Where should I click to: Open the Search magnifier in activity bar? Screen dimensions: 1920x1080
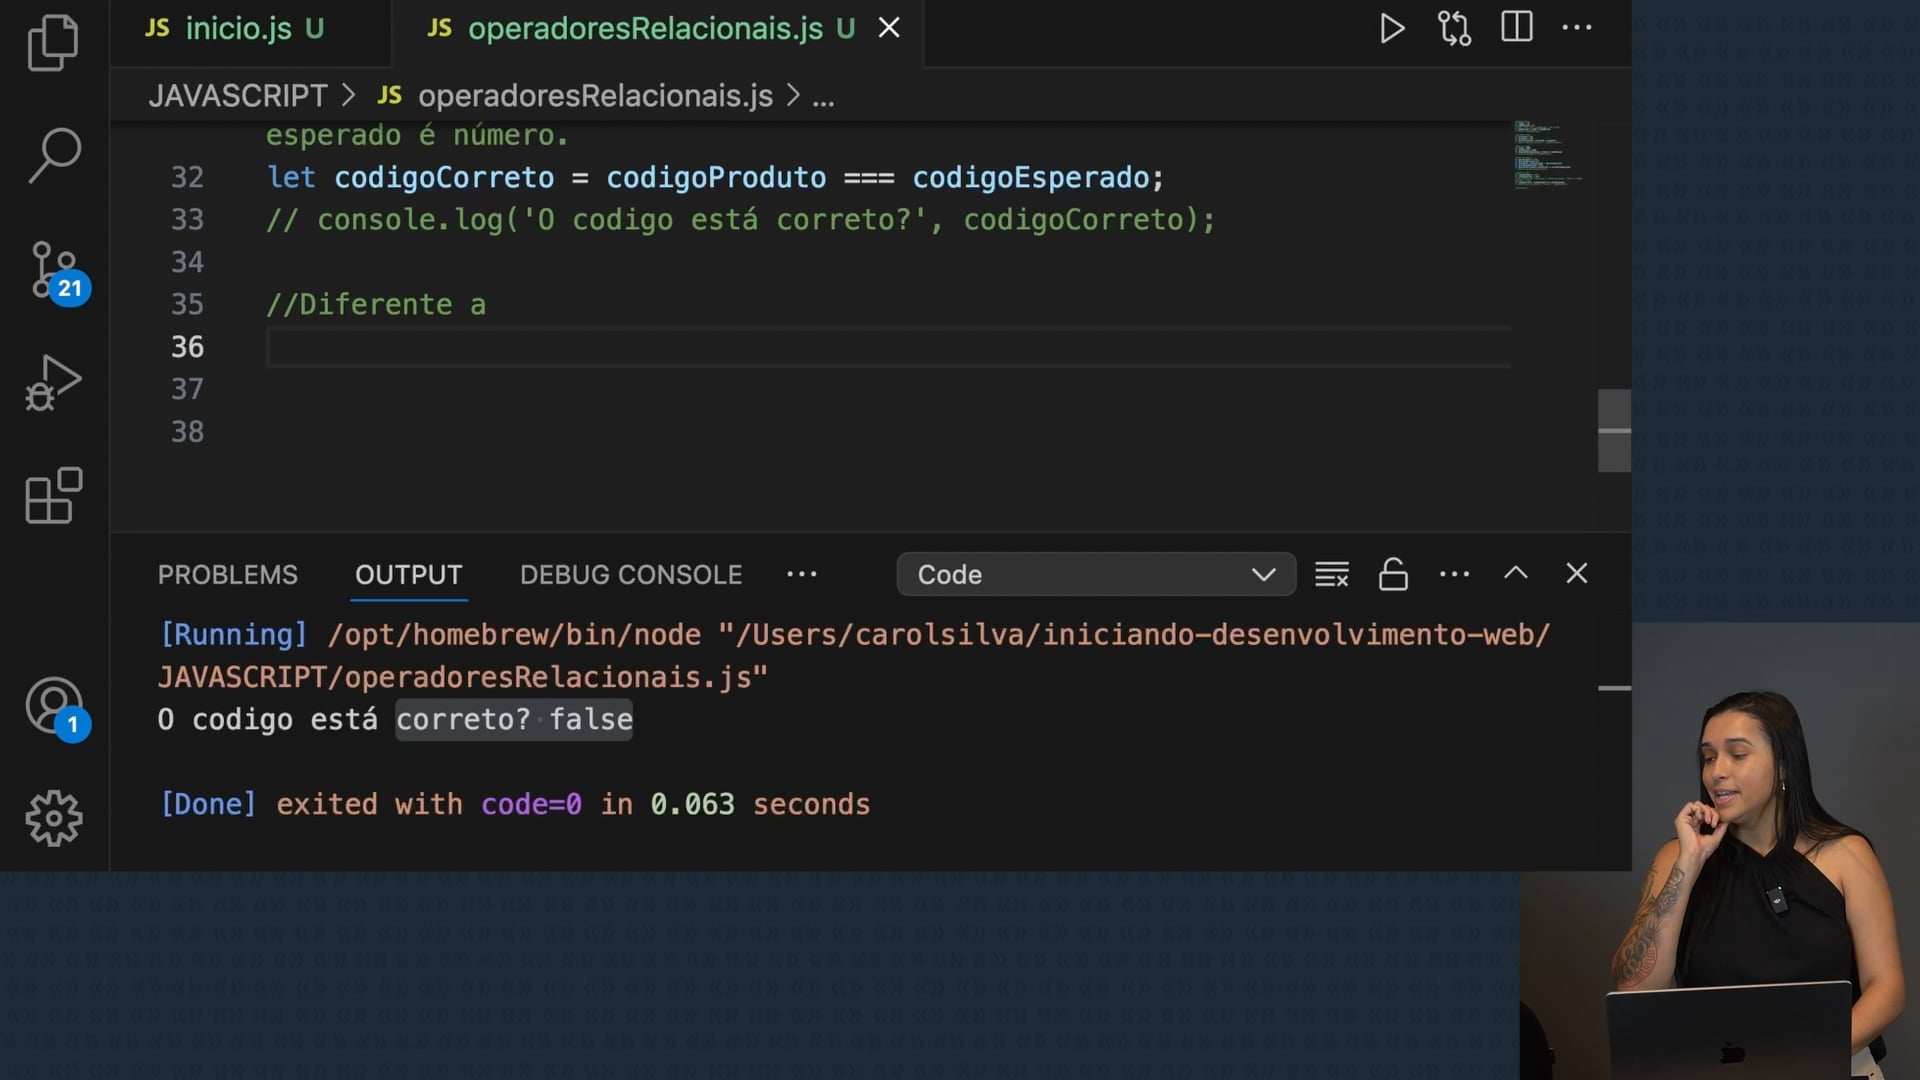54,155
